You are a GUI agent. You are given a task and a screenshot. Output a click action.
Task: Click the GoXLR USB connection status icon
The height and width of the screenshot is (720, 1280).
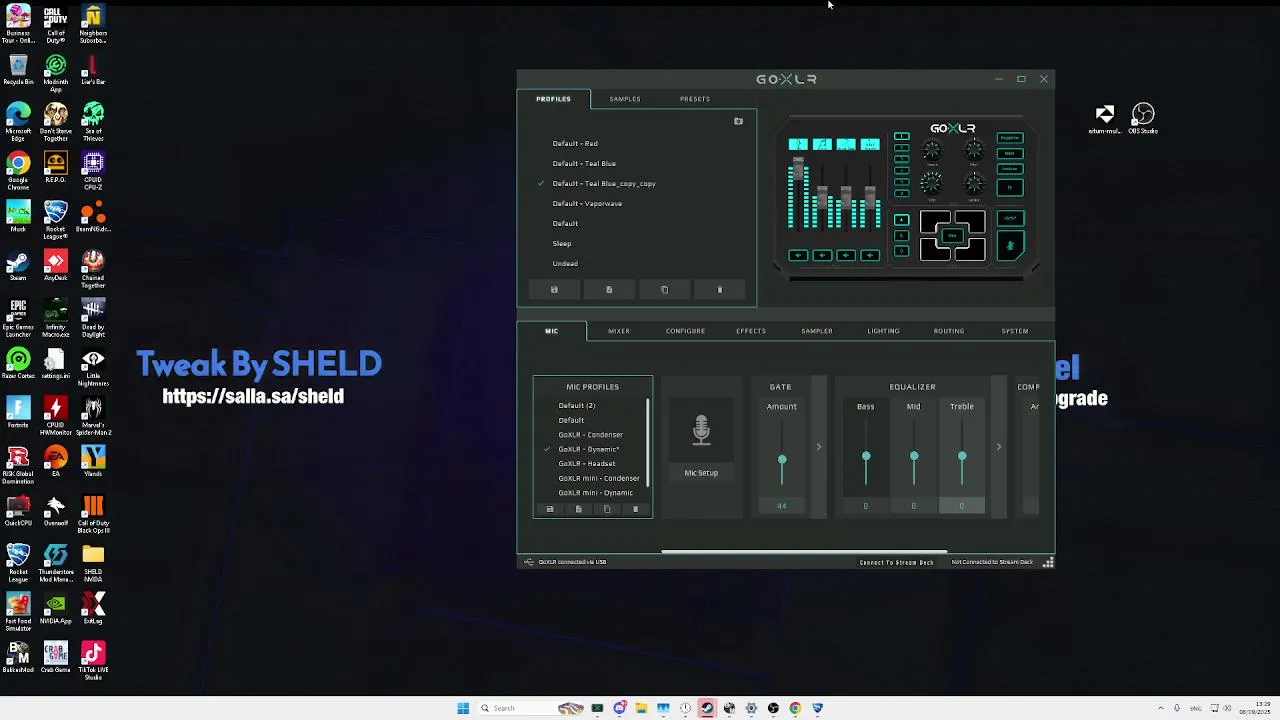tap(529, 562)
